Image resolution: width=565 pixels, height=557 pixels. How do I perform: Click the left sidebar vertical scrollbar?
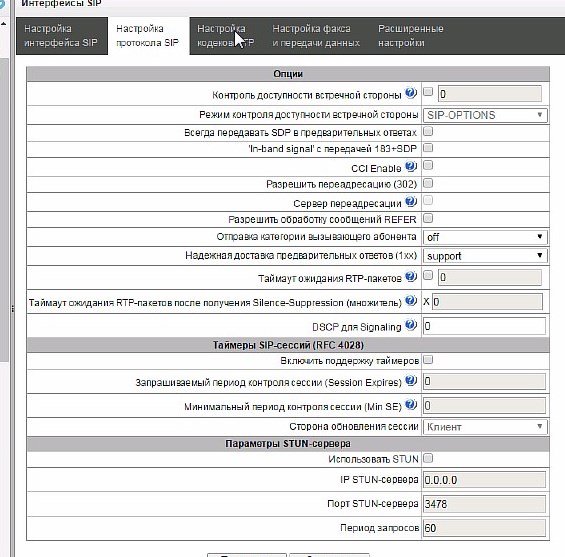(4, 209)
